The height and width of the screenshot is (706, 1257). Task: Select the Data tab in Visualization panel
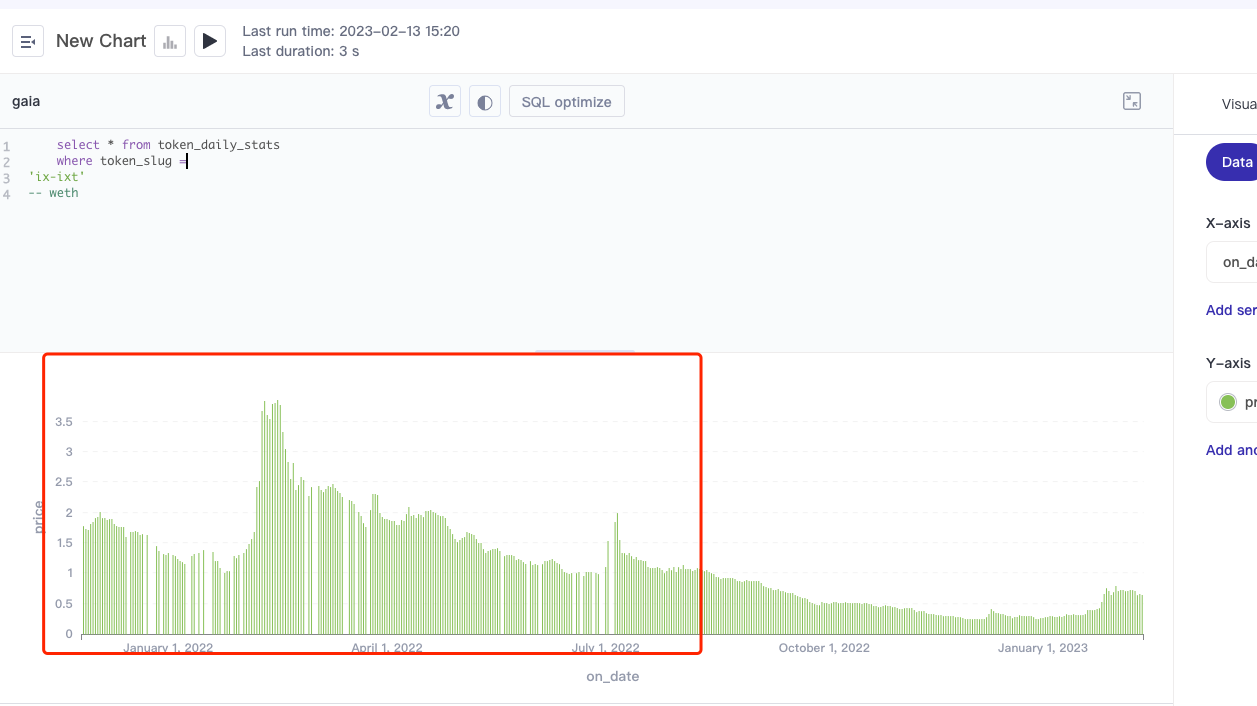point(1235,161)
